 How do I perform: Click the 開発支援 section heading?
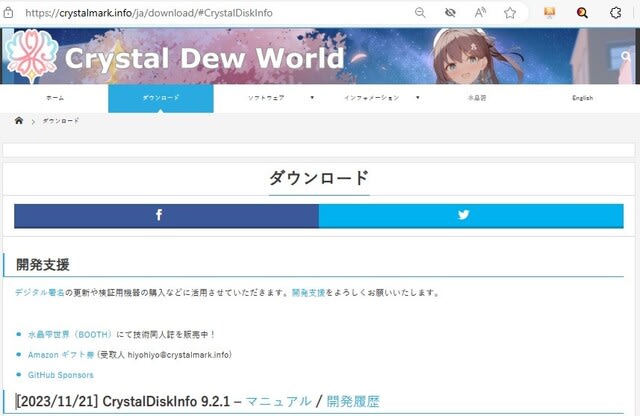tap(43, 265)
